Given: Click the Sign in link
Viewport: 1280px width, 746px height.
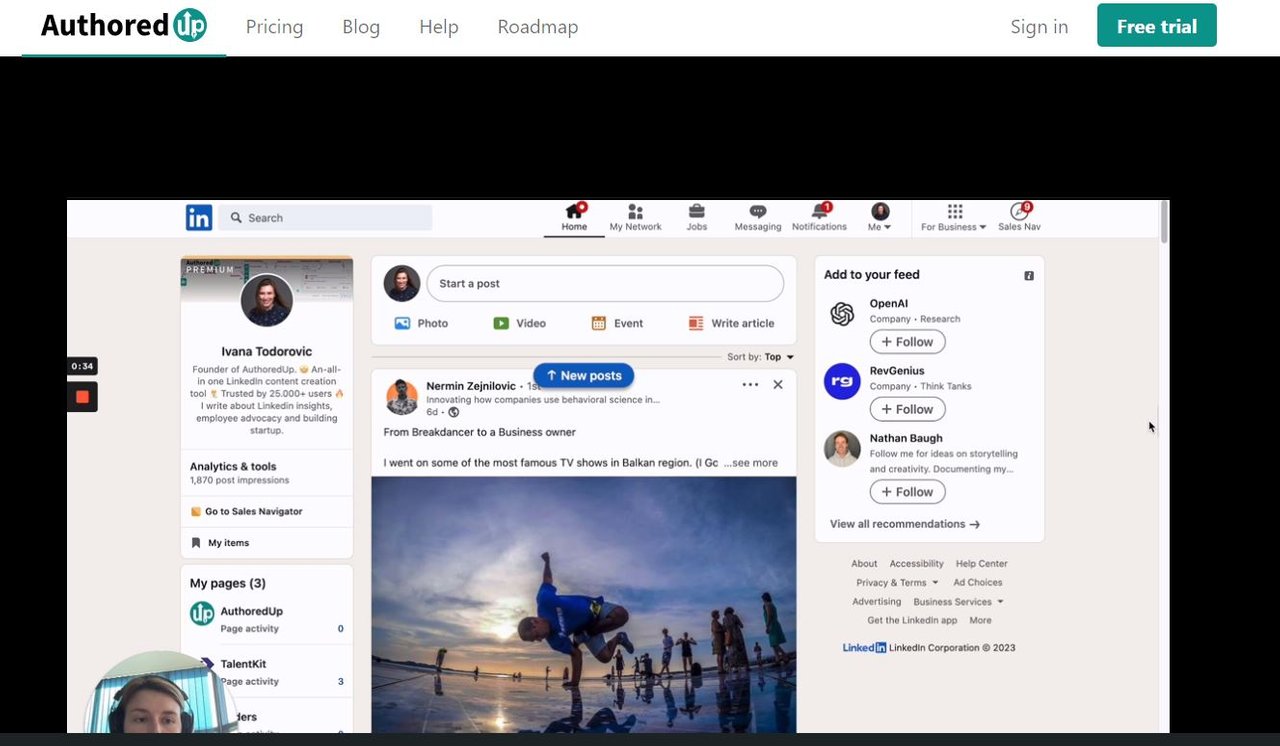Looking at the screenshot, I should (x=1039, y=27).
